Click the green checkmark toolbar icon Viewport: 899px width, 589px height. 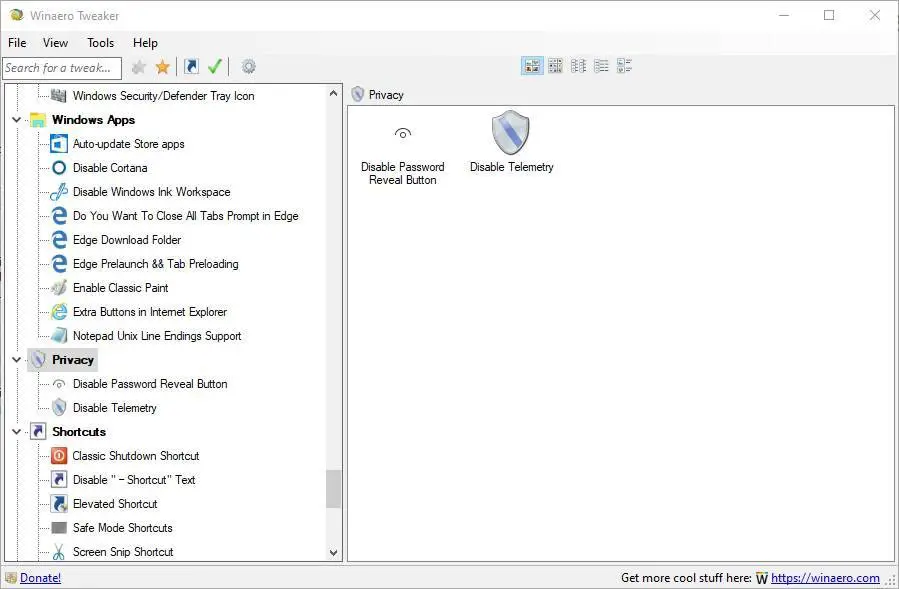coord(215,67)
